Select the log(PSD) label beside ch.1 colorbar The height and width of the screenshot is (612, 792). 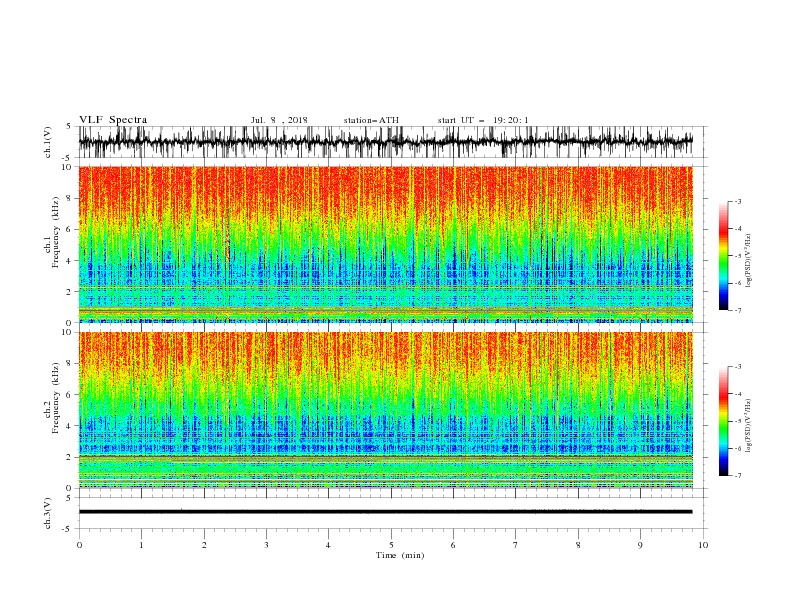748,261
